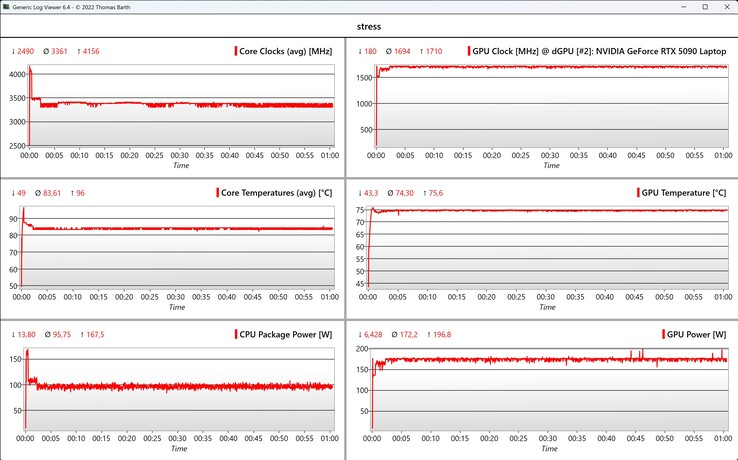
Task: Click the red legend marker for GPU Power
Action: tap(663, 334)
